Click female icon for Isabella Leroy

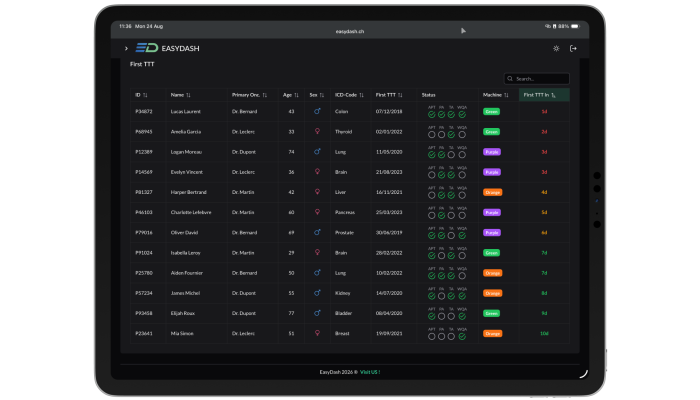[x=317, y=252]
